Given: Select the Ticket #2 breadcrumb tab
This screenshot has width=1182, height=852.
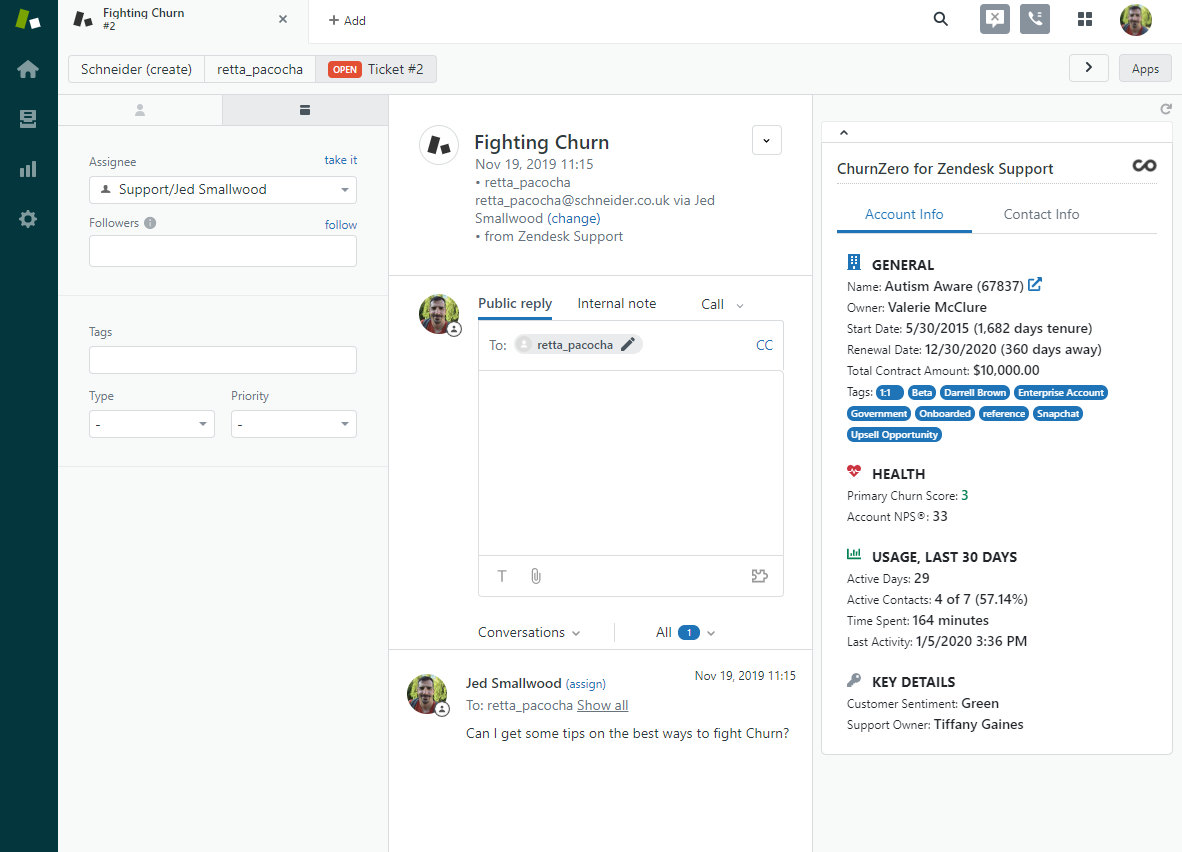Looking at the screenshot, I should point(375,69).
